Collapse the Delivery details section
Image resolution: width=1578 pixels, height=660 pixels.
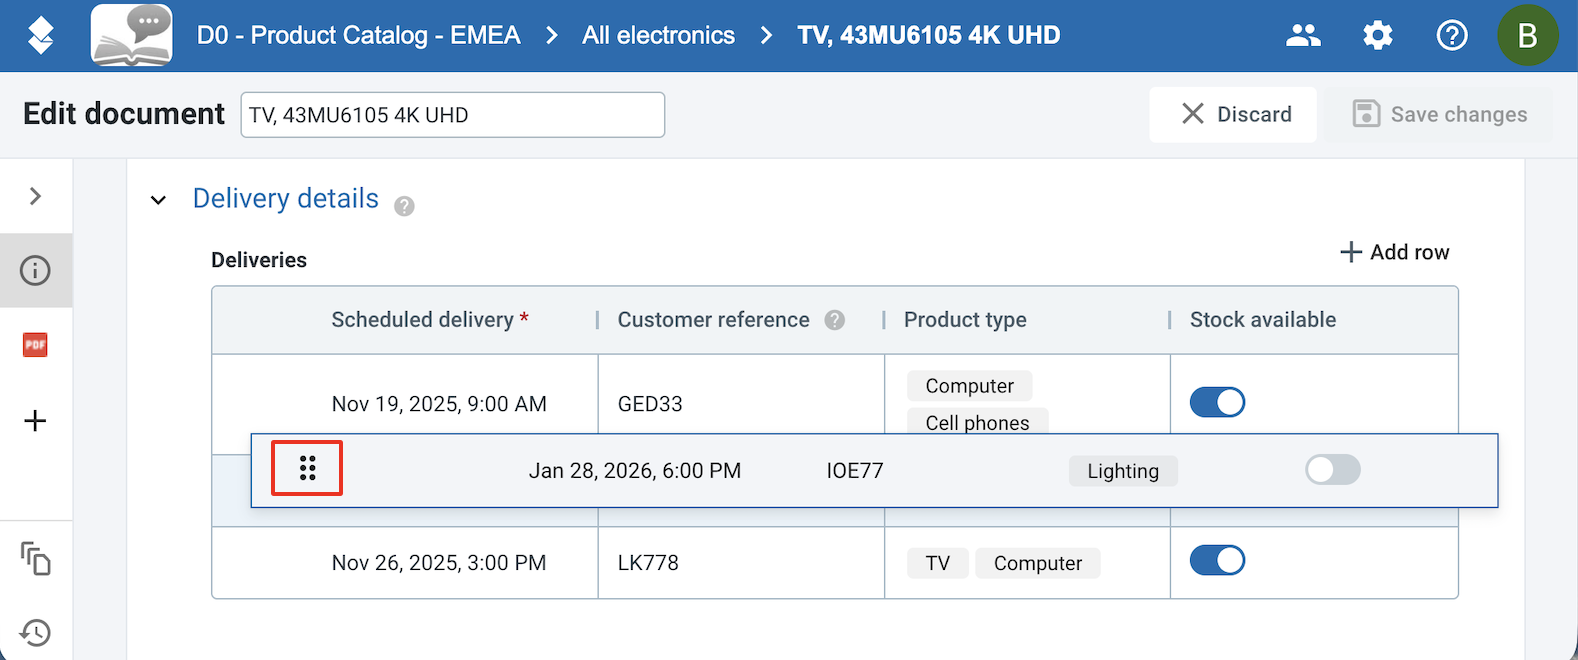[x=158, y=200]
